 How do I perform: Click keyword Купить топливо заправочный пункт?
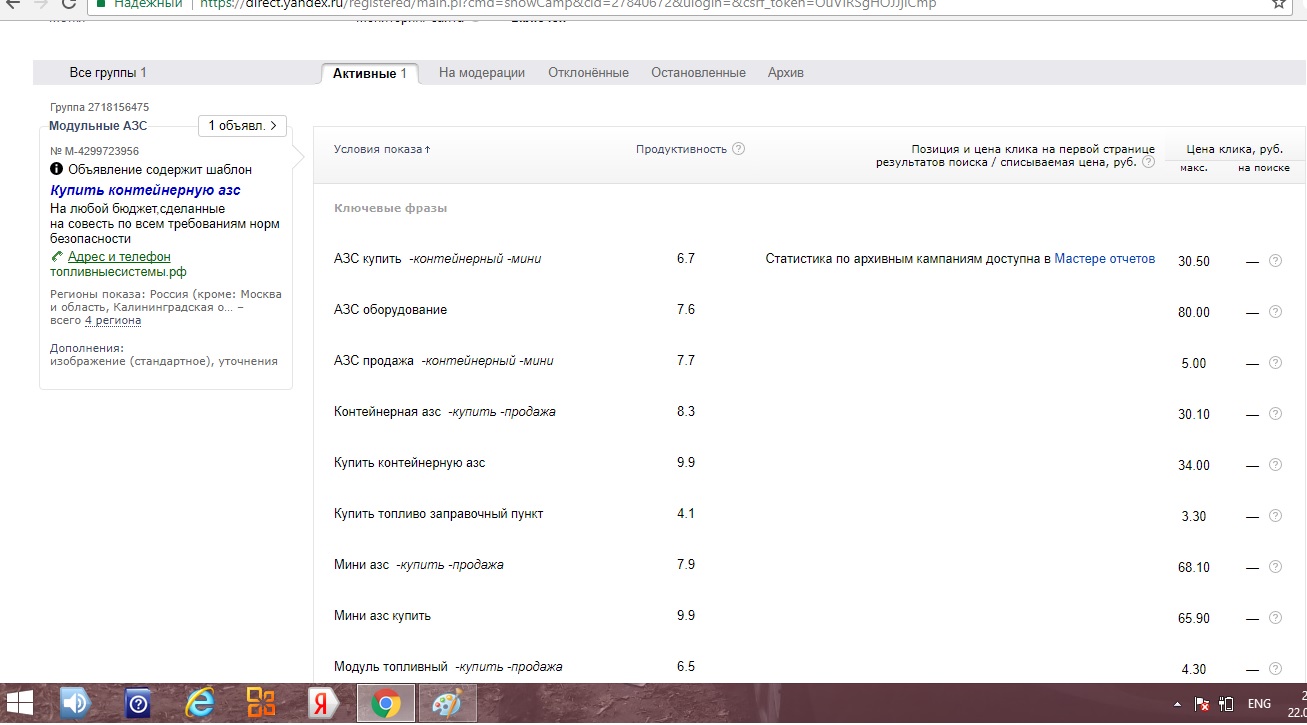coord(439,514)
